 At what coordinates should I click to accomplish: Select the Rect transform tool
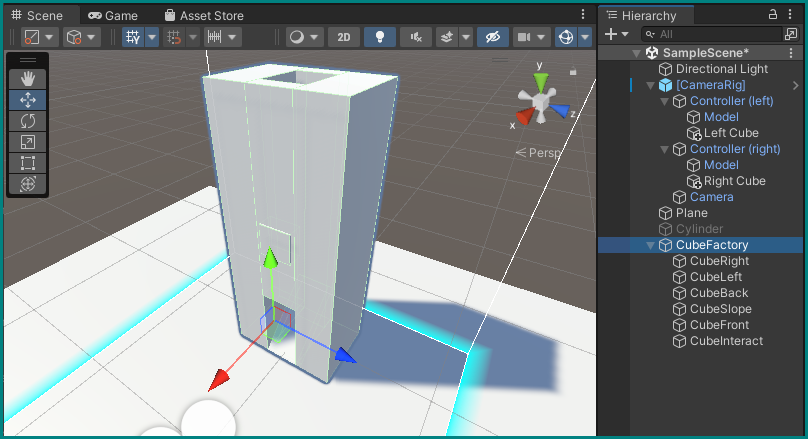pyautogui.click(x=27, y=163)
